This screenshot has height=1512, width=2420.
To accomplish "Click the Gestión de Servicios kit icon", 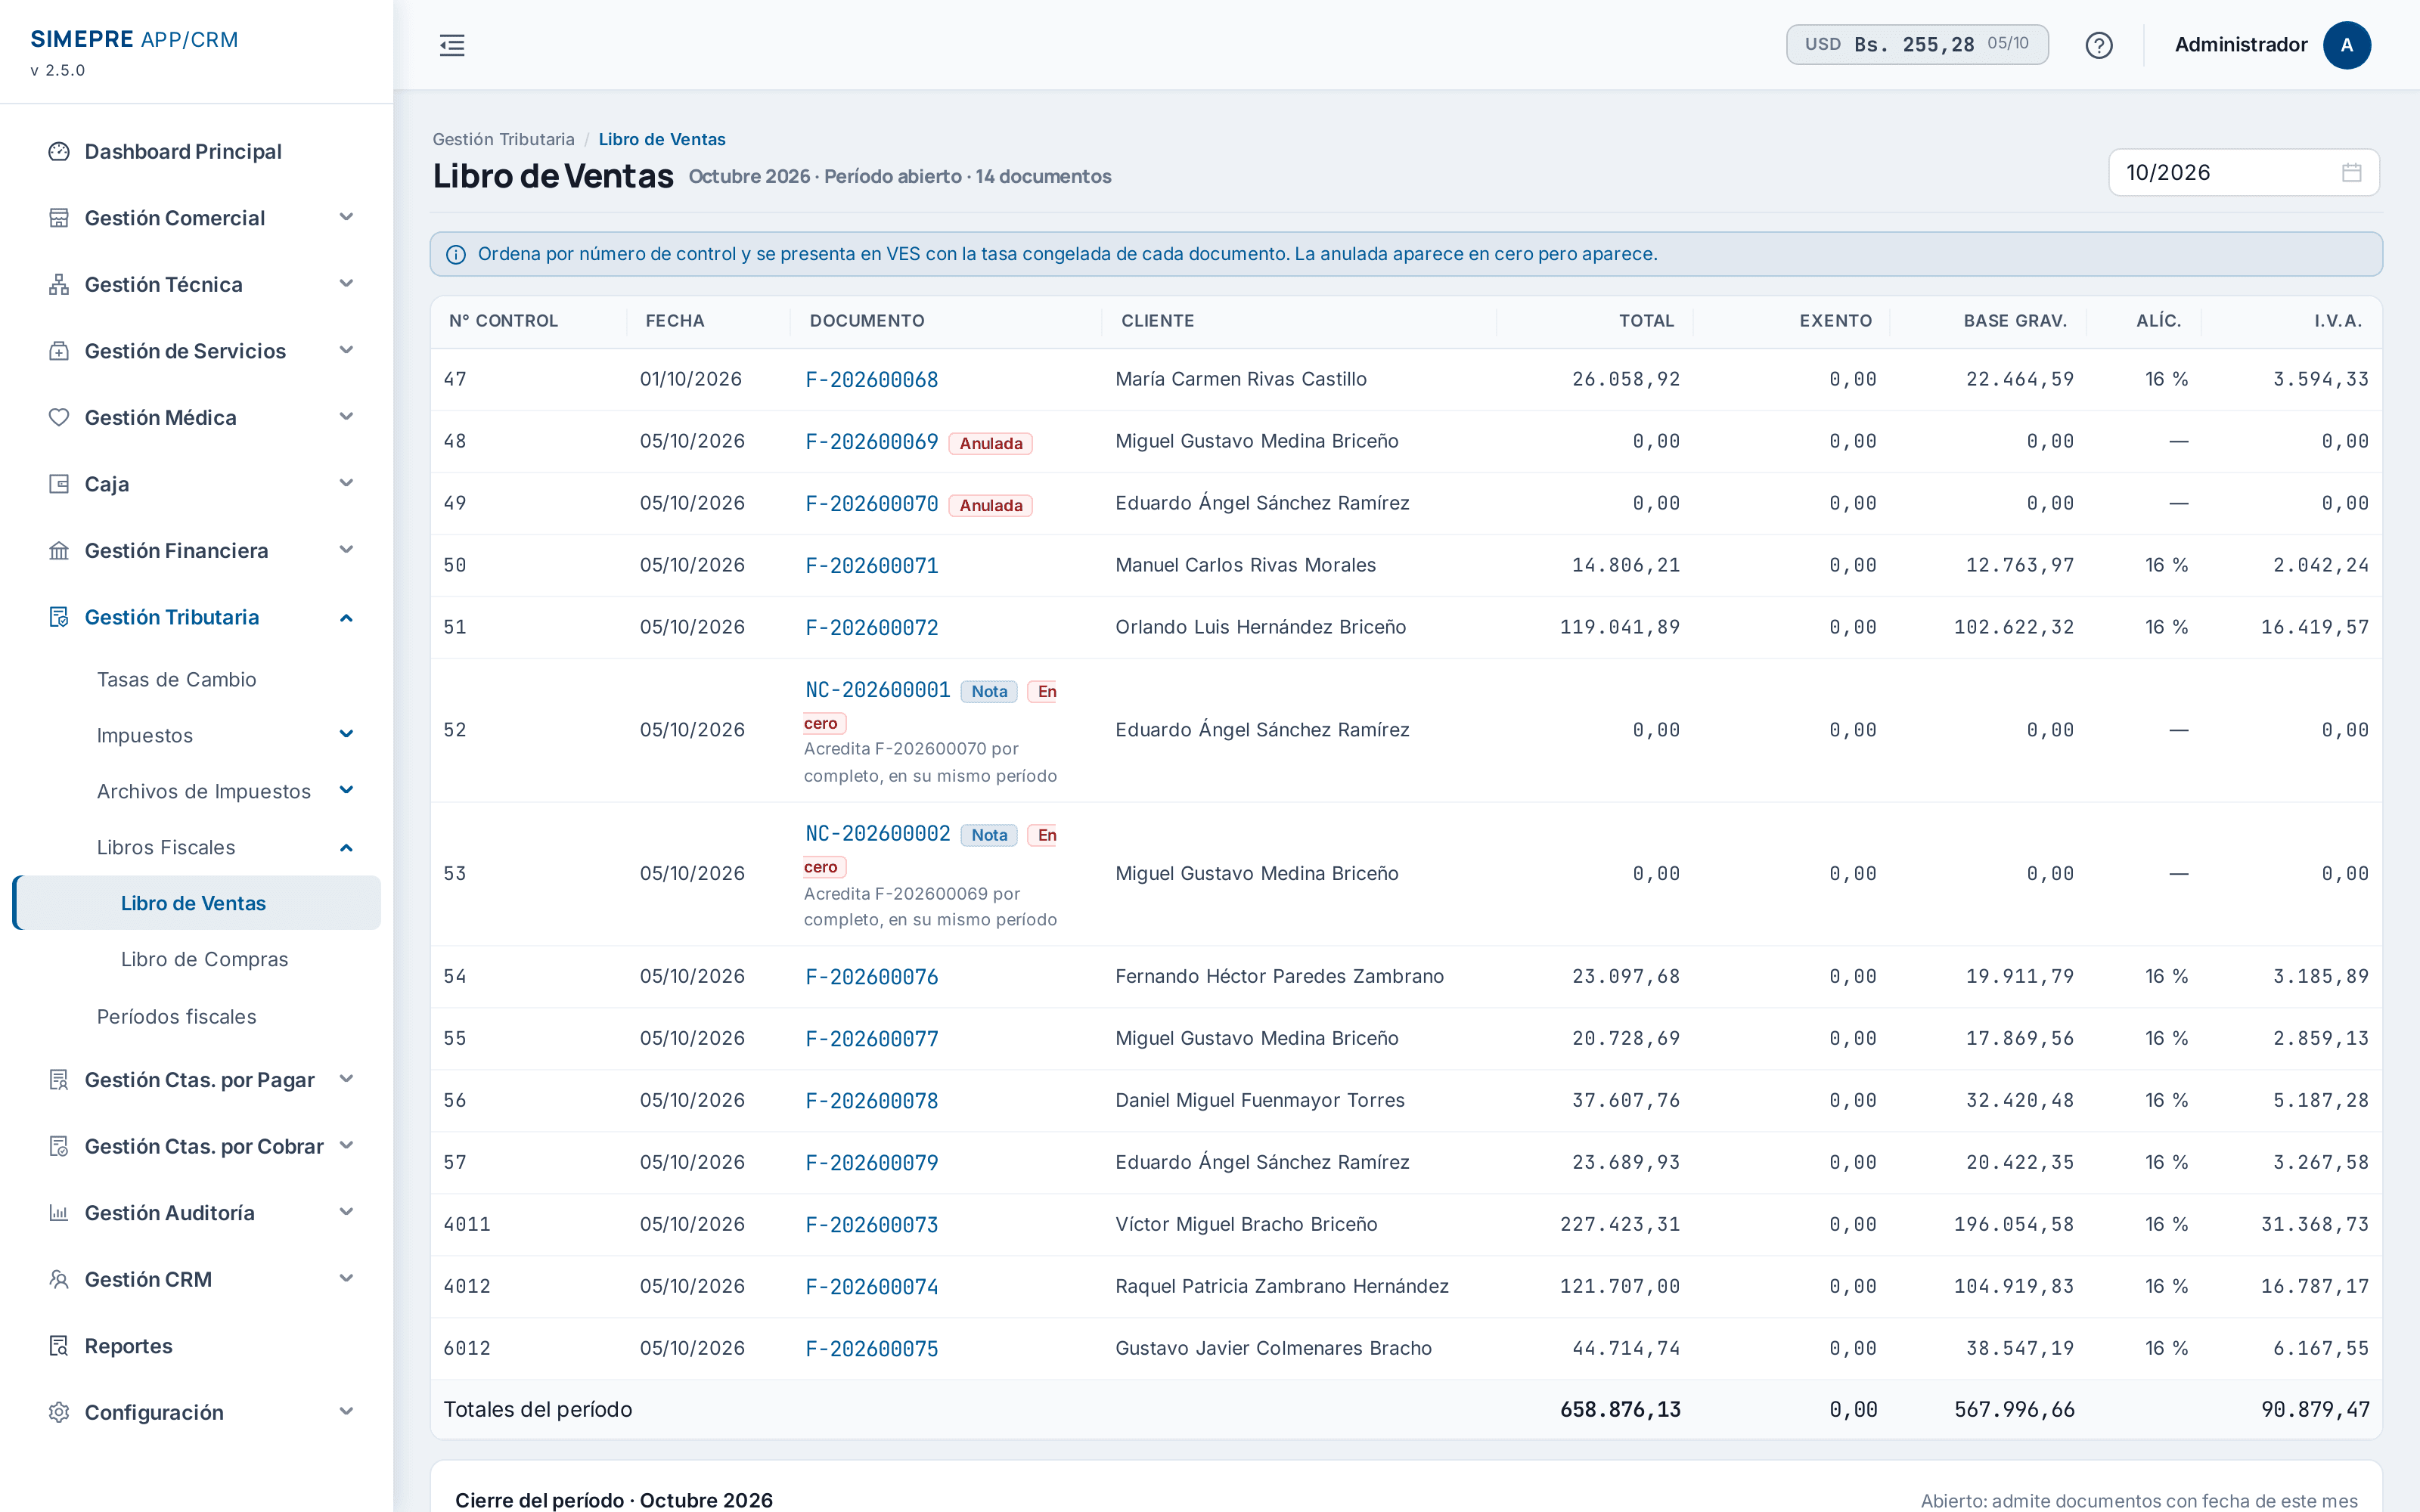I will (x=59, y=351).
